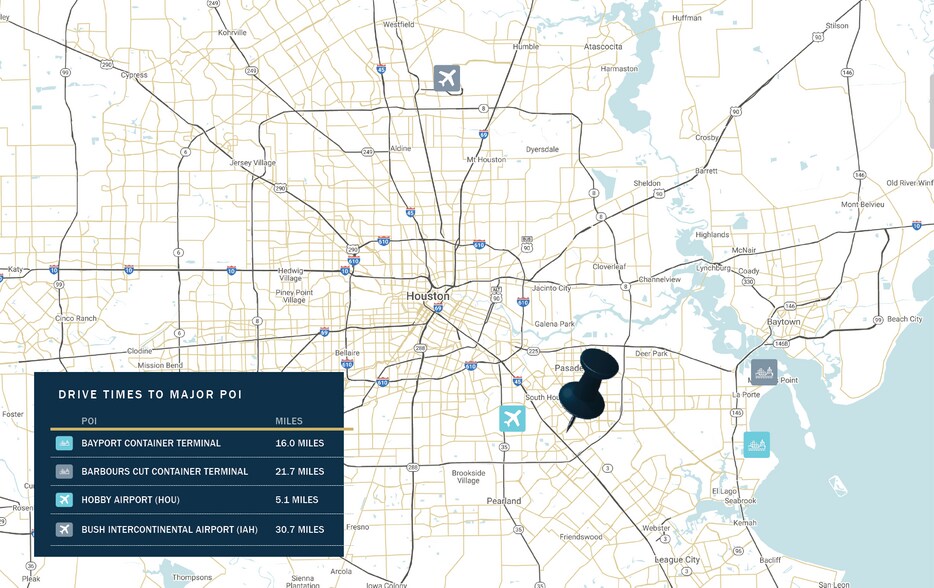Click the MILES column header
Screen dimensions: 934x588
pos(289,421)
